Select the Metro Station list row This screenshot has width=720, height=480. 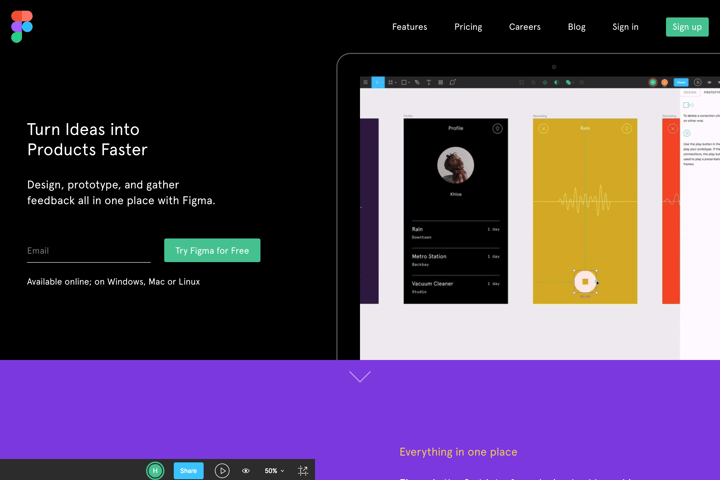[x=456, y=260]
